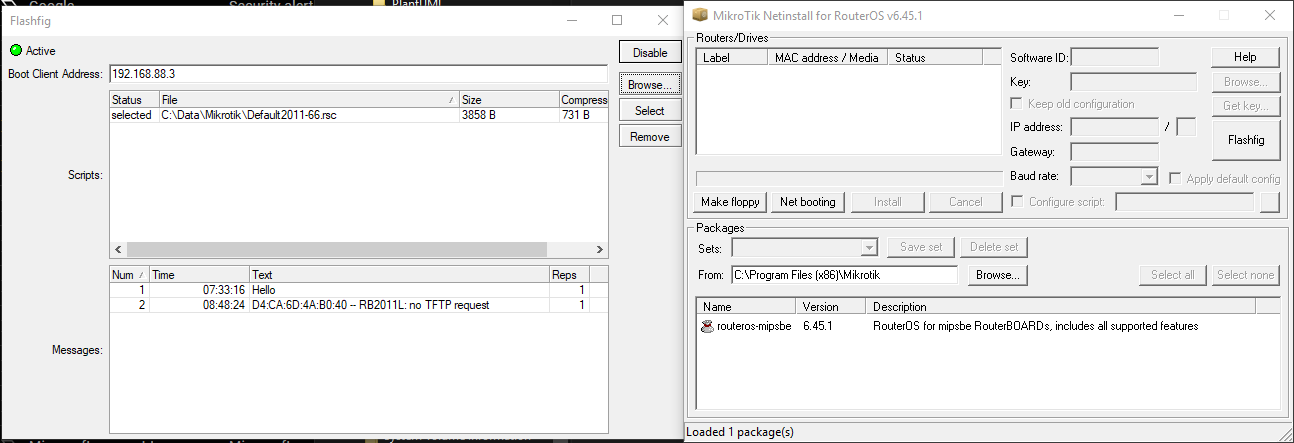Sort scripts by Size column header
1294x443 pixels.
click(x=509, y=100)
